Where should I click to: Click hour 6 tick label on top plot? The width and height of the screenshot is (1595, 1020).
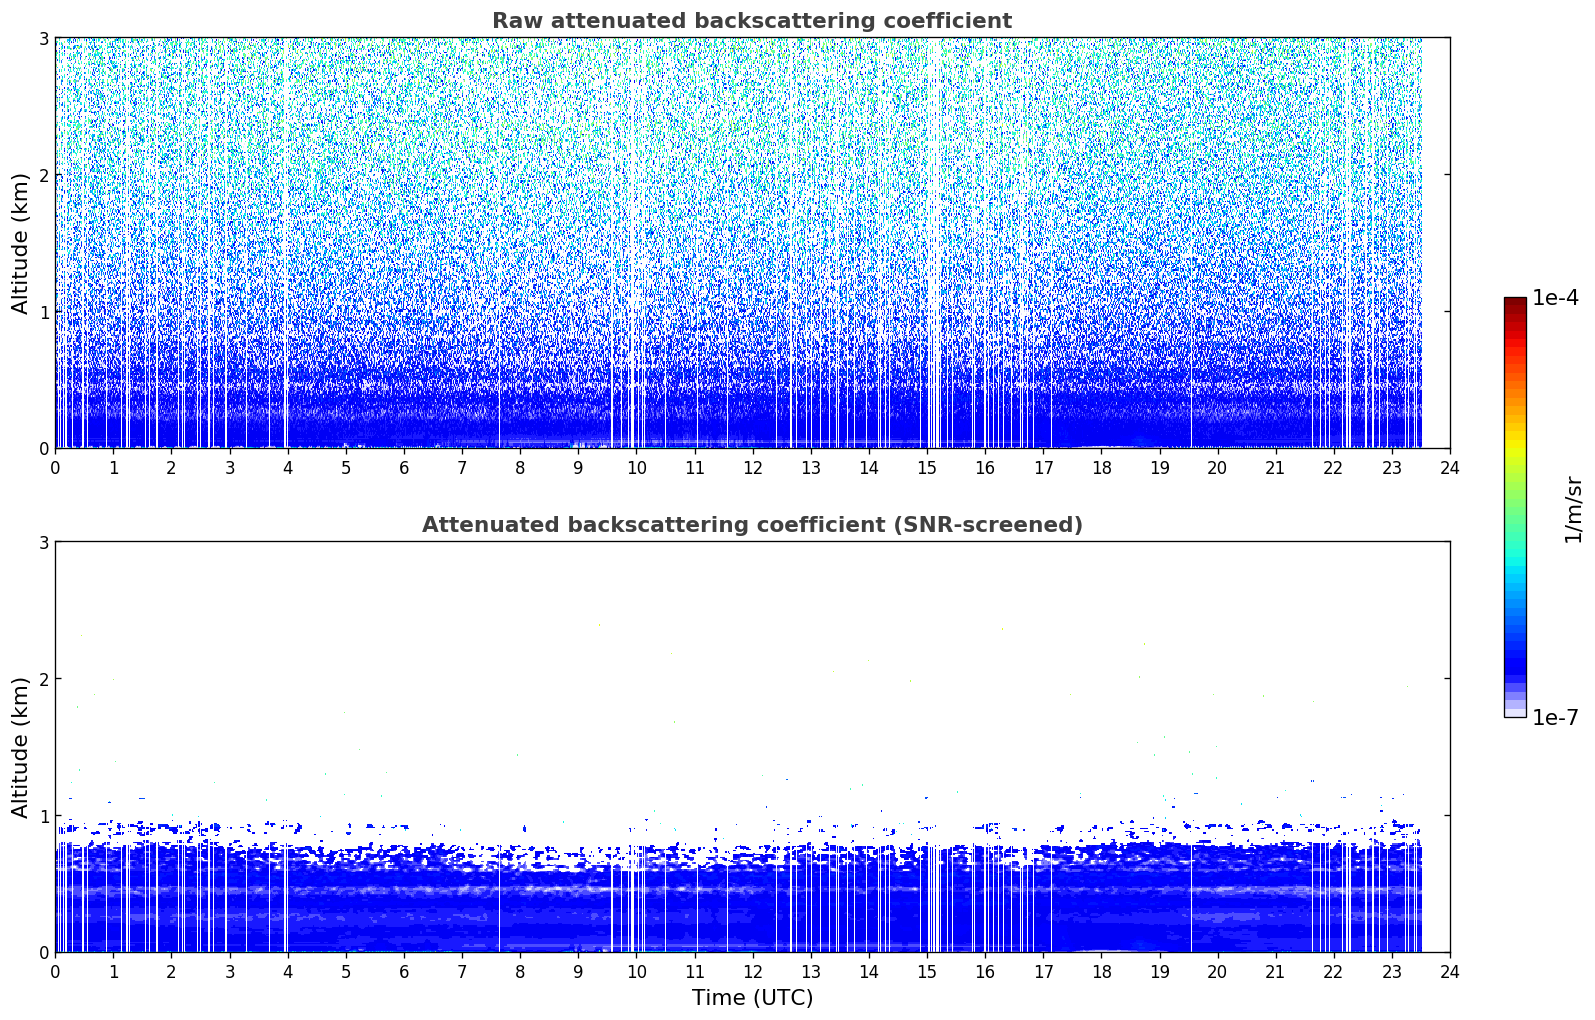tap(404, 468)
